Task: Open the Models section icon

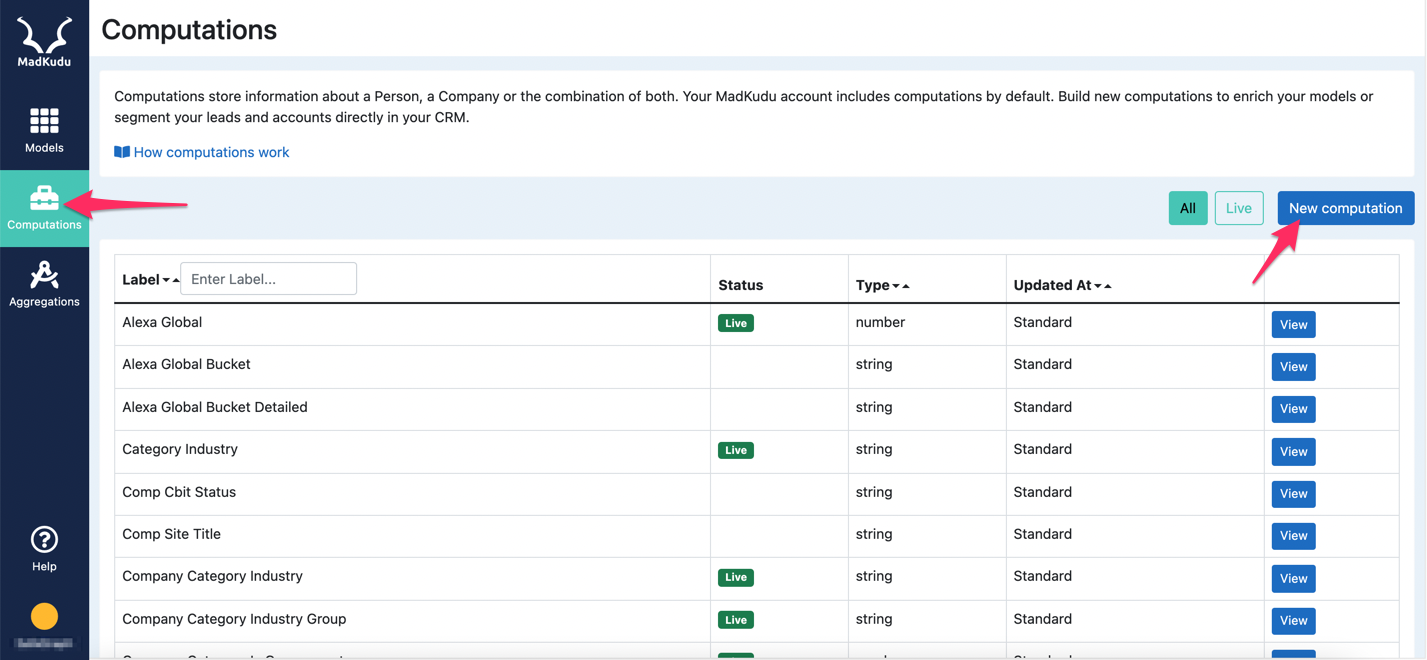Action: pyautogui.click(x=44, y=121)
